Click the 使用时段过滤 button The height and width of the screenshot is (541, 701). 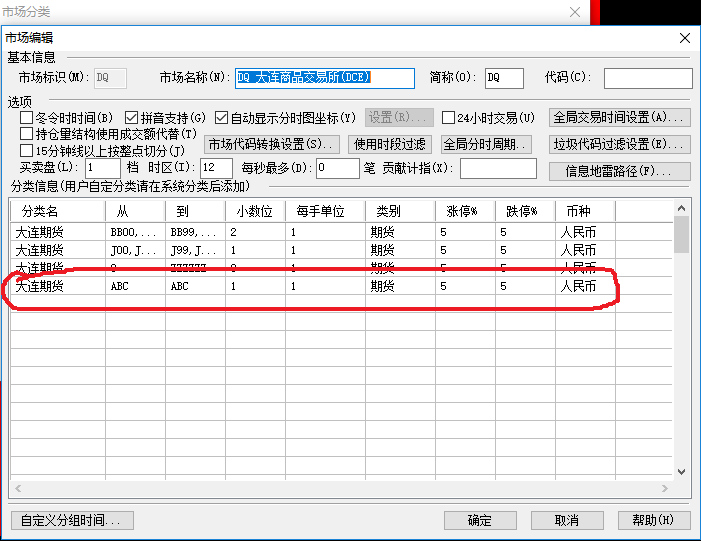click(x=390, y=144)
